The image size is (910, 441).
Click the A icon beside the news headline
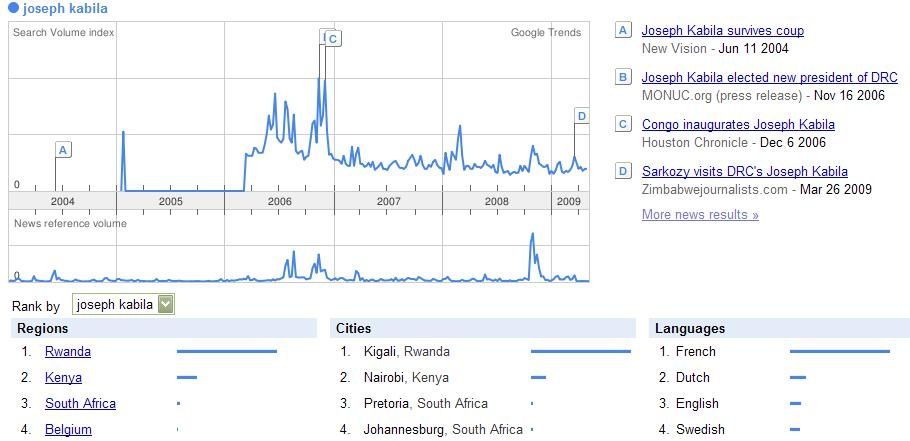point(623,30)
